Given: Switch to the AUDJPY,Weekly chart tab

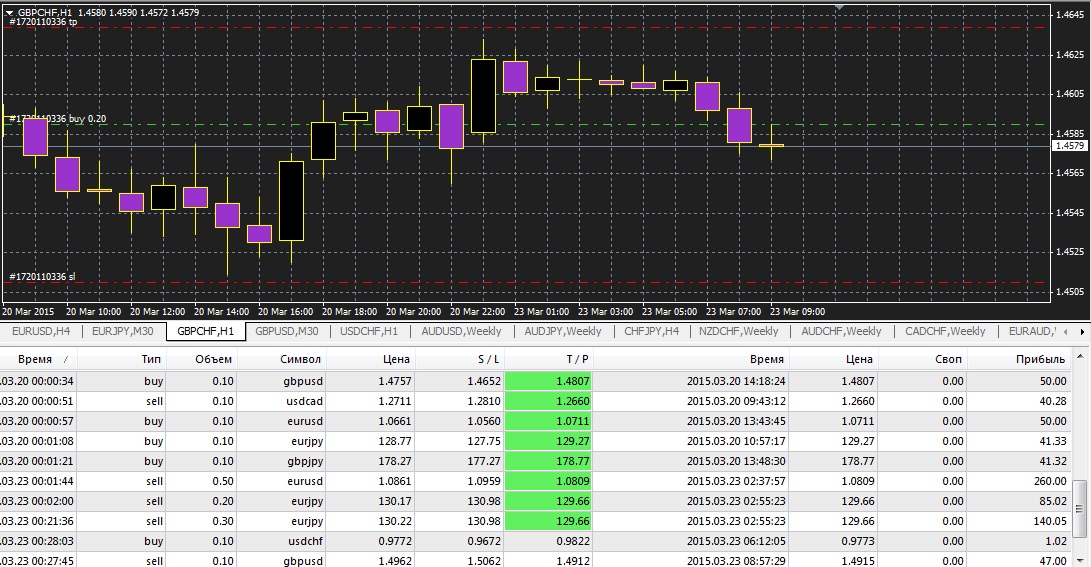Looking at the screenshot, I should point(563,331).
